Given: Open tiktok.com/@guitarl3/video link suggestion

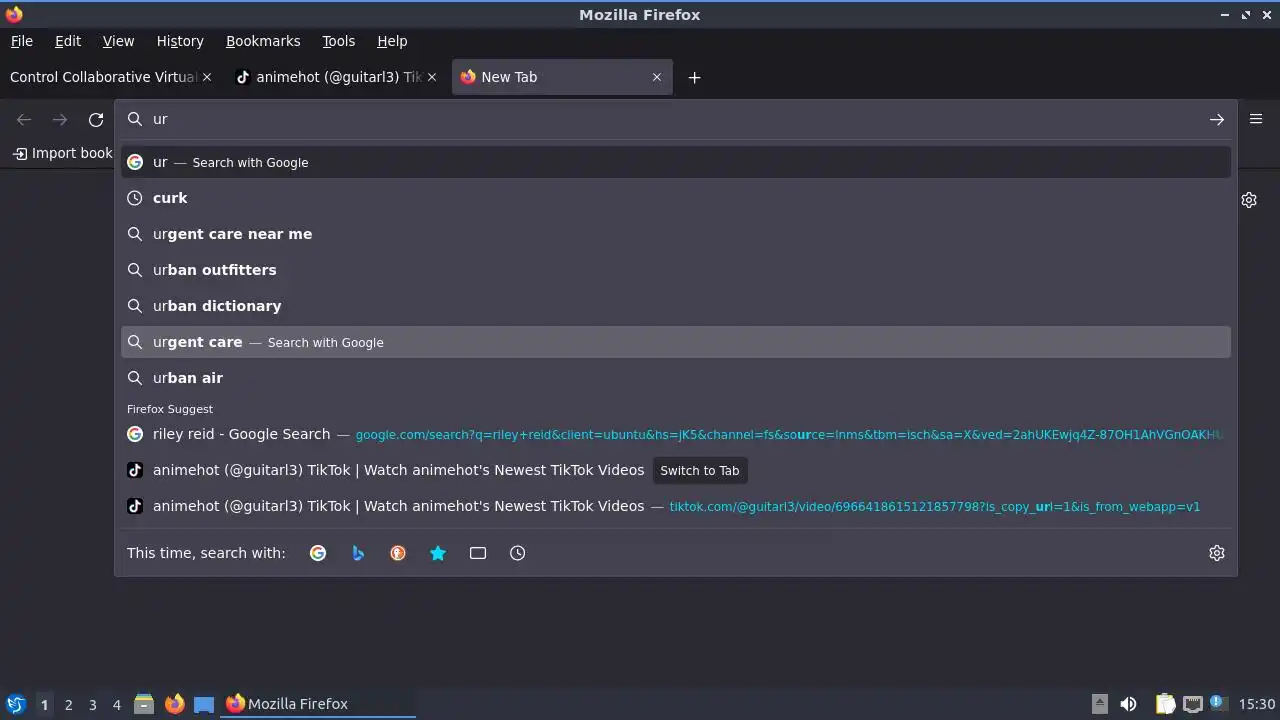Looking at the screenshot, I should 676,506.
